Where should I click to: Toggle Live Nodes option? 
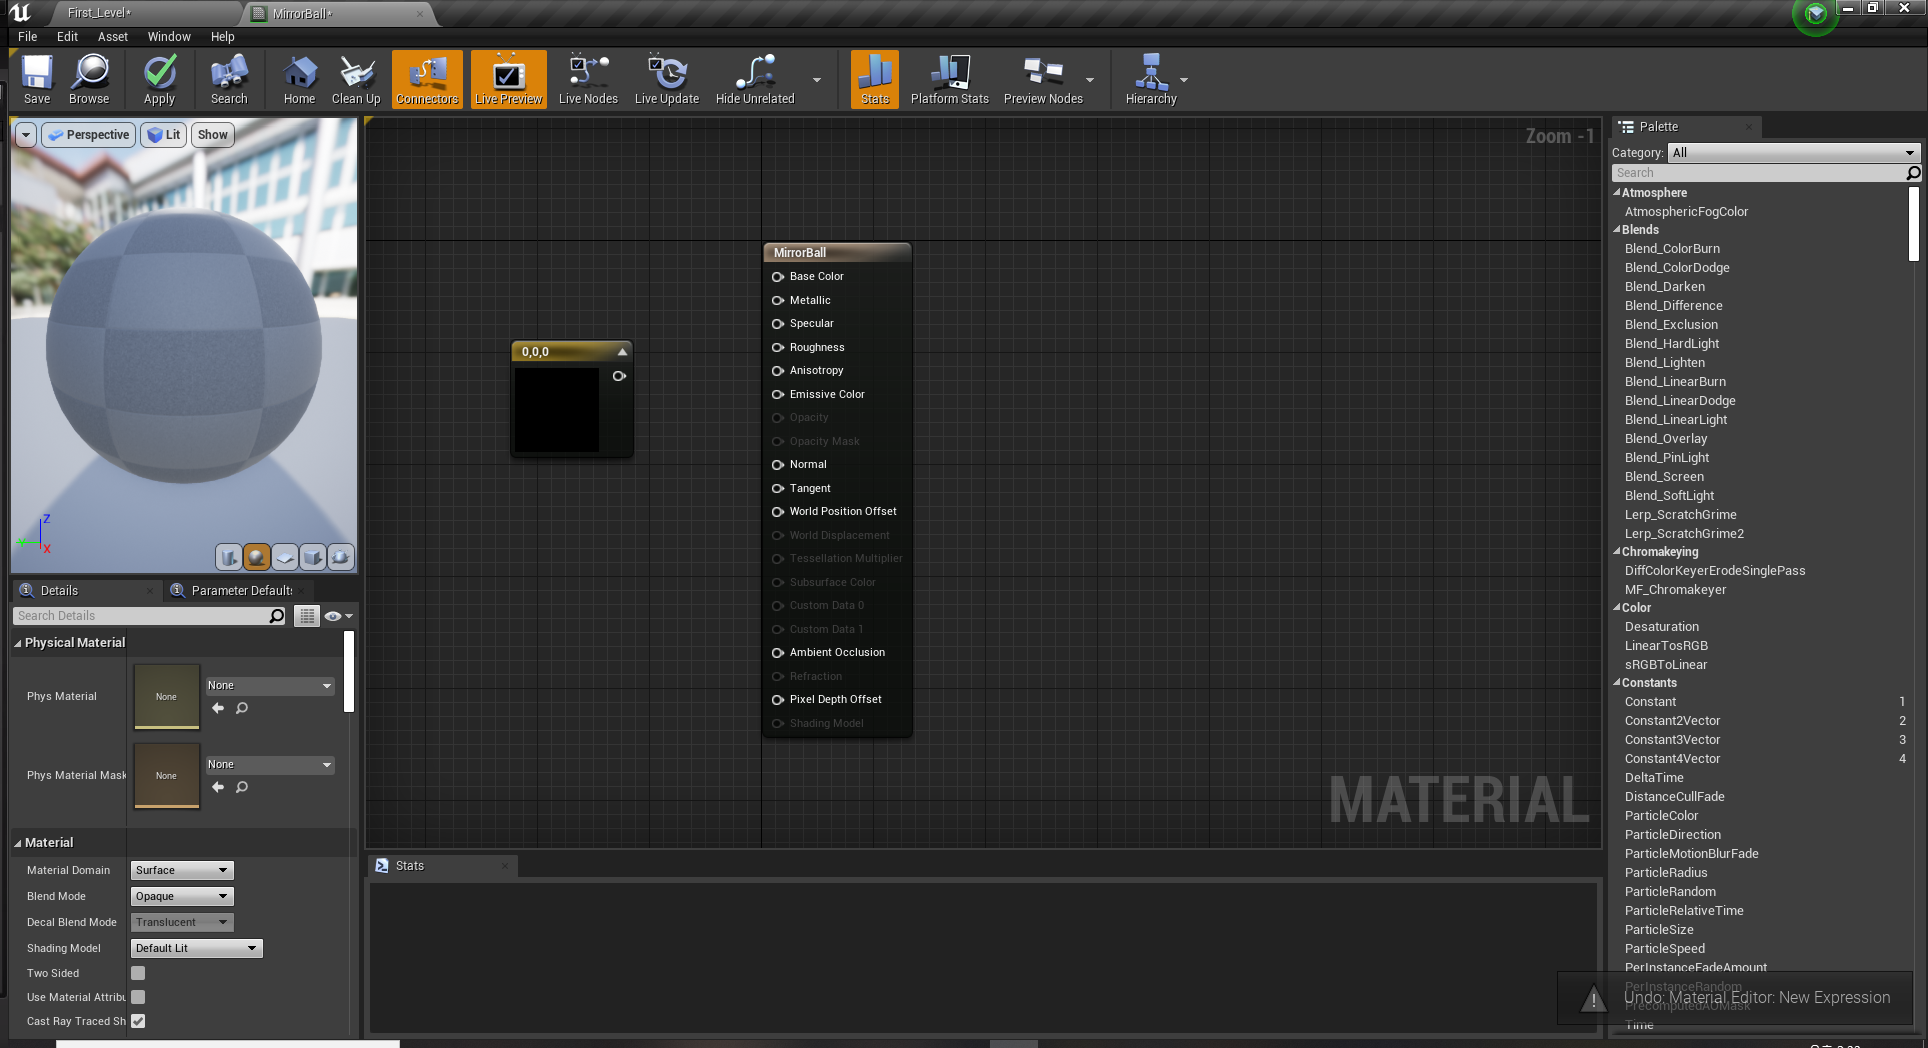tap(588, 79)
